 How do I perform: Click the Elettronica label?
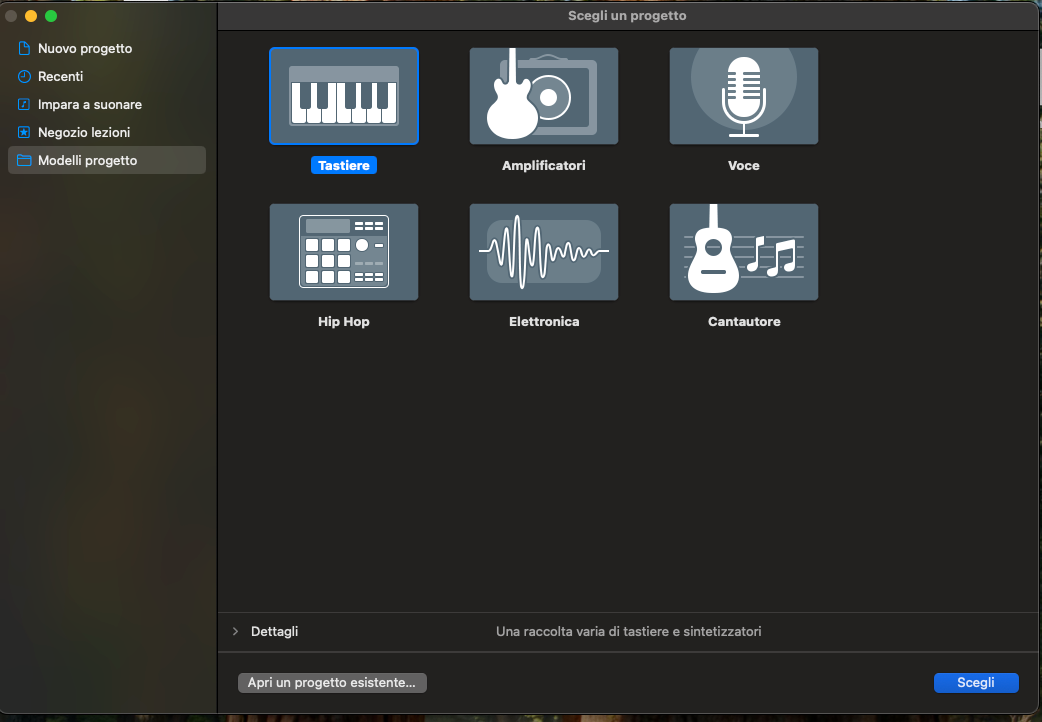tap(544, 322)
